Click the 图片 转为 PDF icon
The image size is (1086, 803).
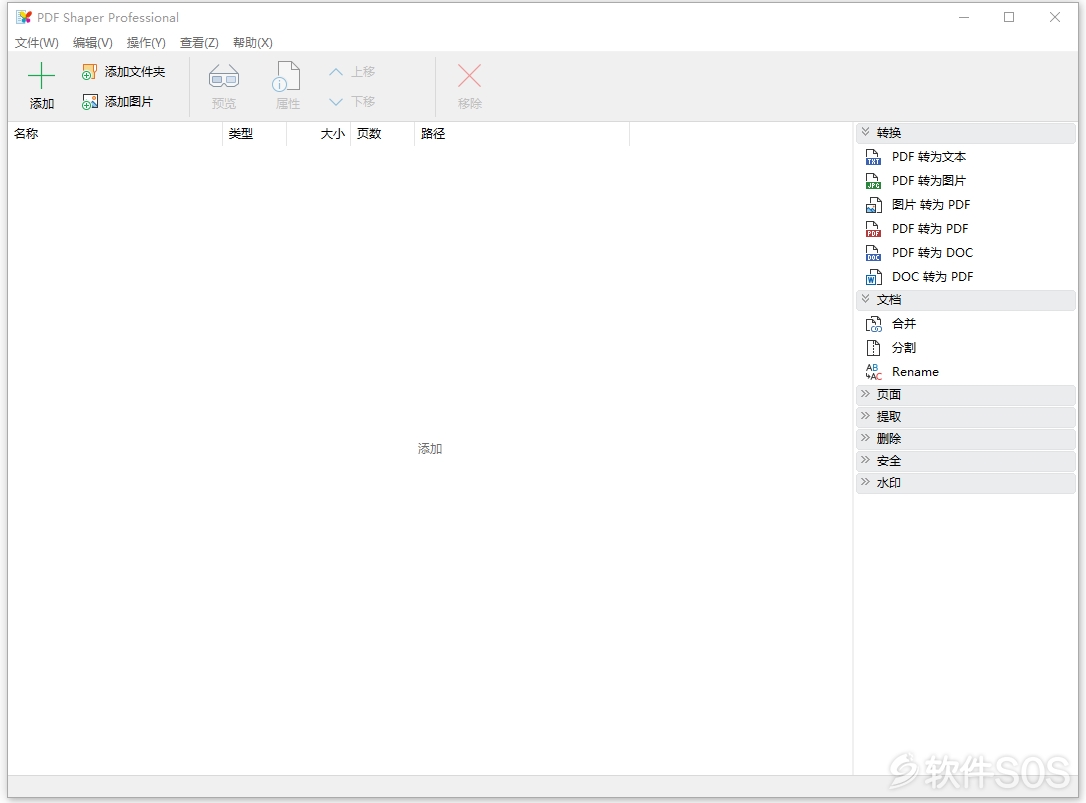tap(873, 205)
